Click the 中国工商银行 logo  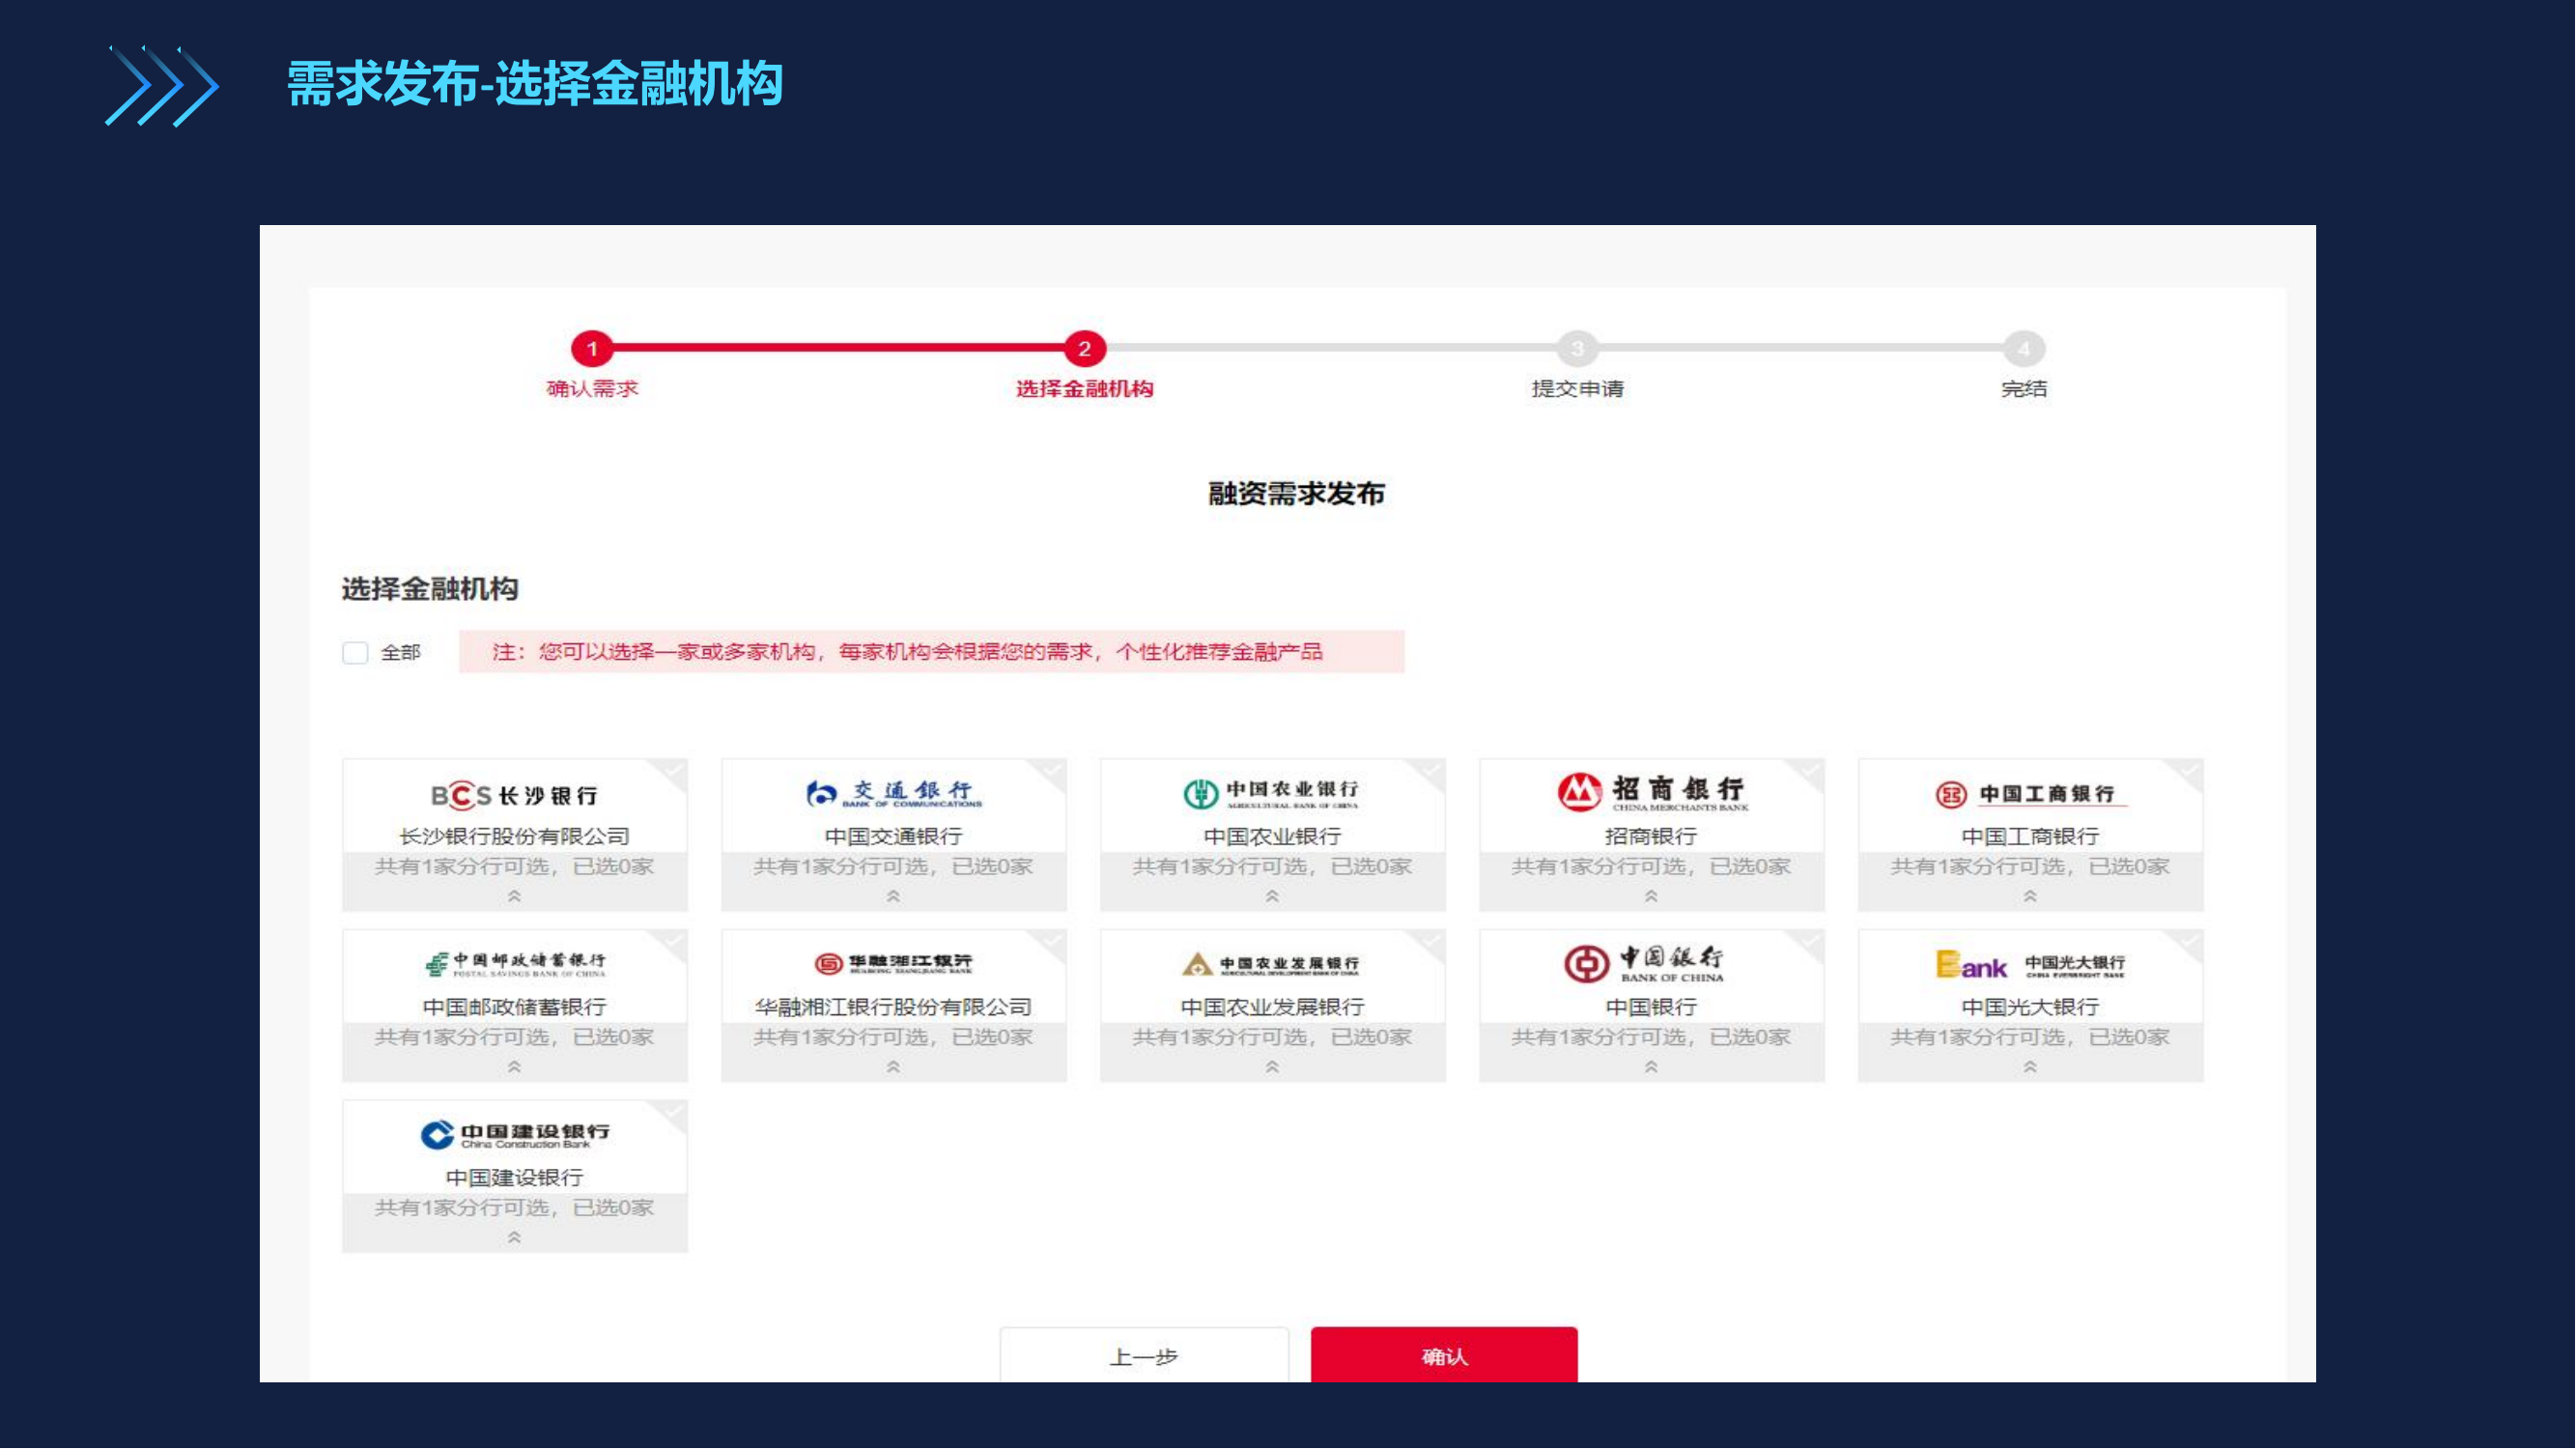pyautogui.click(x=2030, y=794)
